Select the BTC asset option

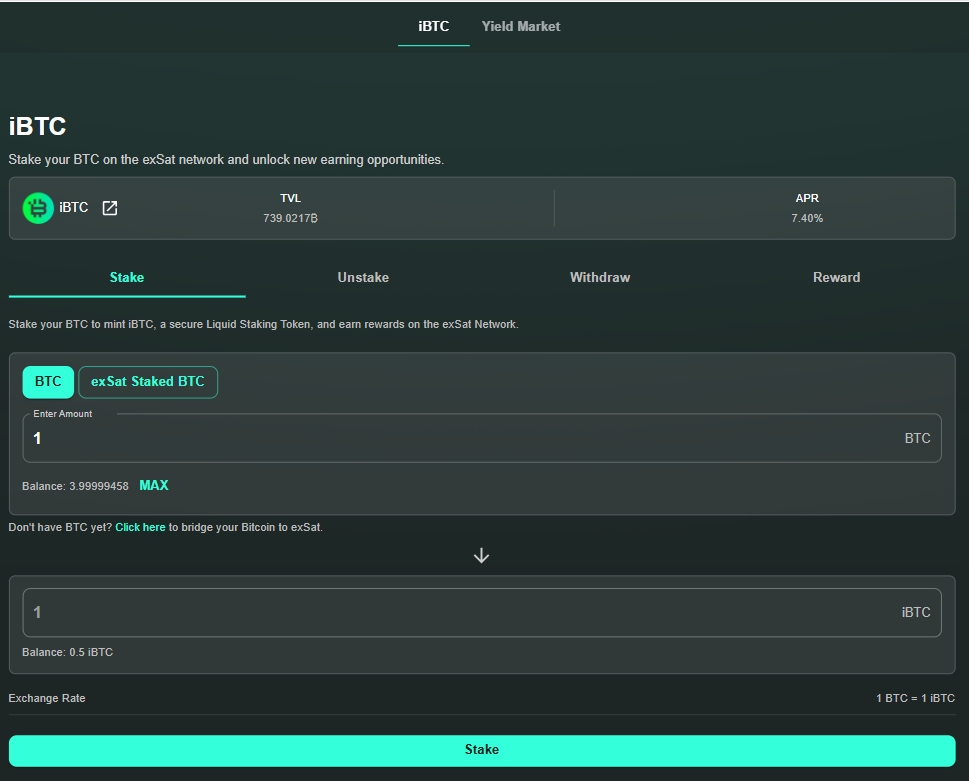[x=48, y=382]
